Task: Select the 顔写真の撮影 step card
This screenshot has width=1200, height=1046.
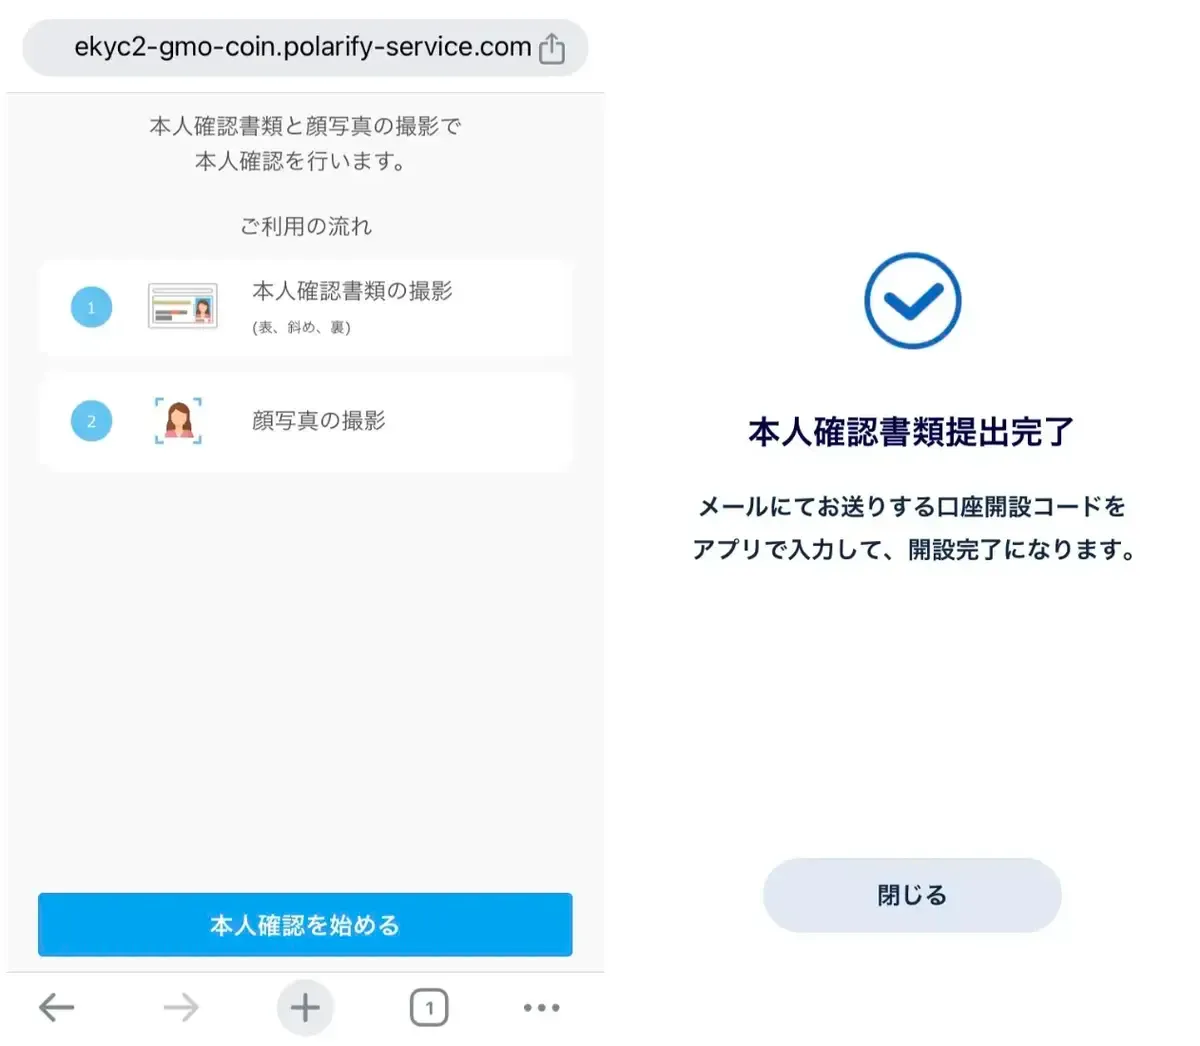Action: (305, 422)
